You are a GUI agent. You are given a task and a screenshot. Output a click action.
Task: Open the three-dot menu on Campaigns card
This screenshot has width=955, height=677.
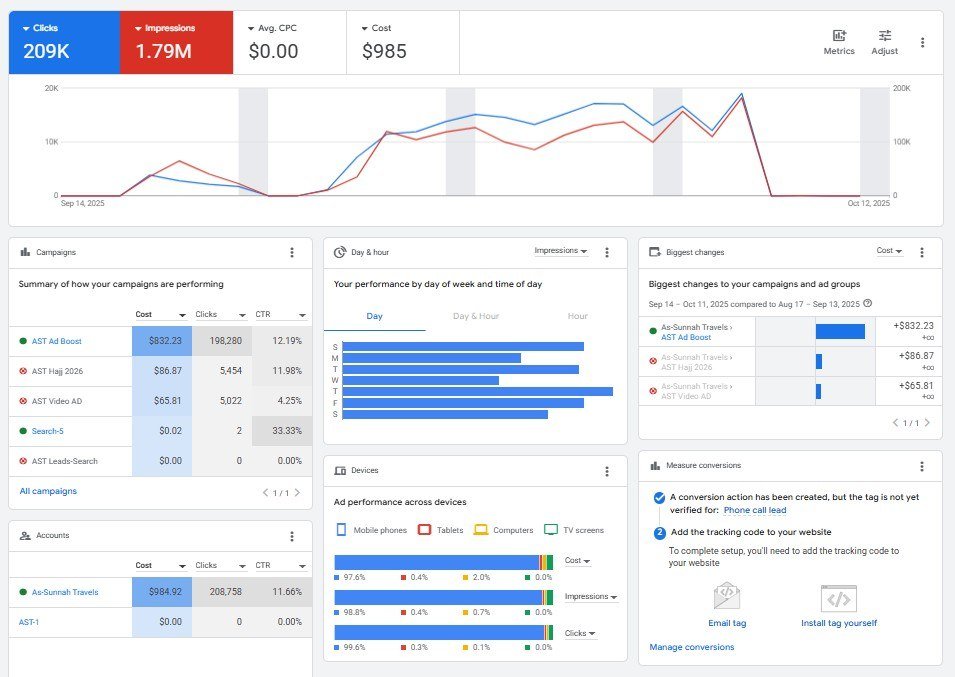pos(291,253)
